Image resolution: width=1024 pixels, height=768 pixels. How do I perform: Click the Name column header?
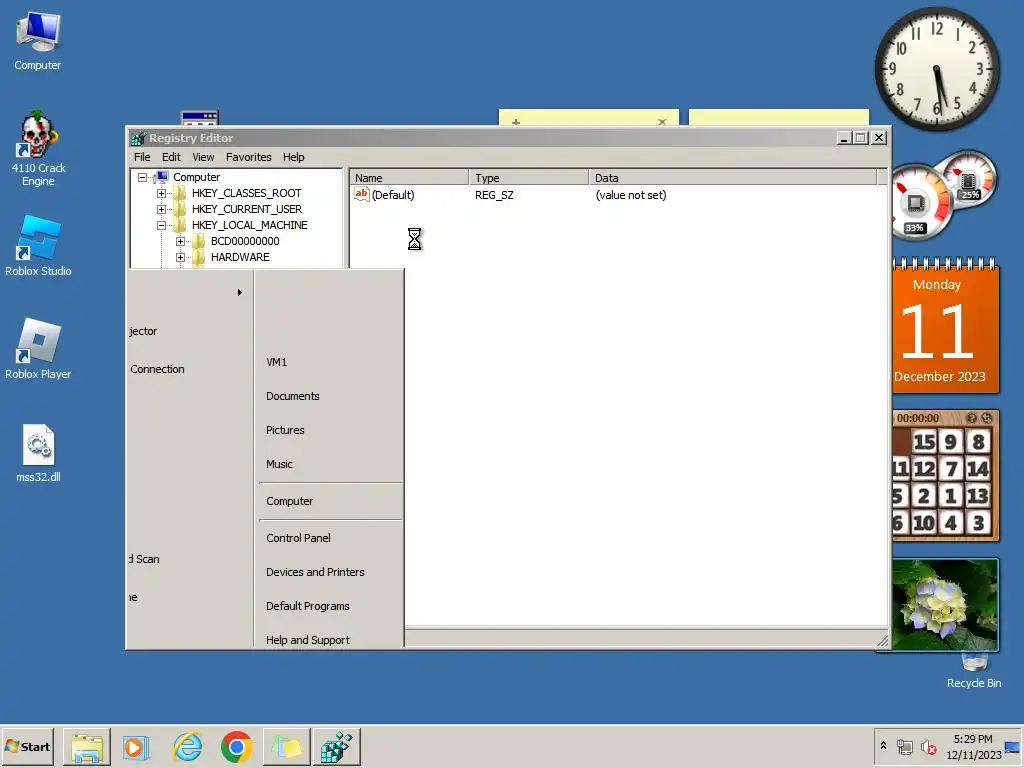(409, 178)
